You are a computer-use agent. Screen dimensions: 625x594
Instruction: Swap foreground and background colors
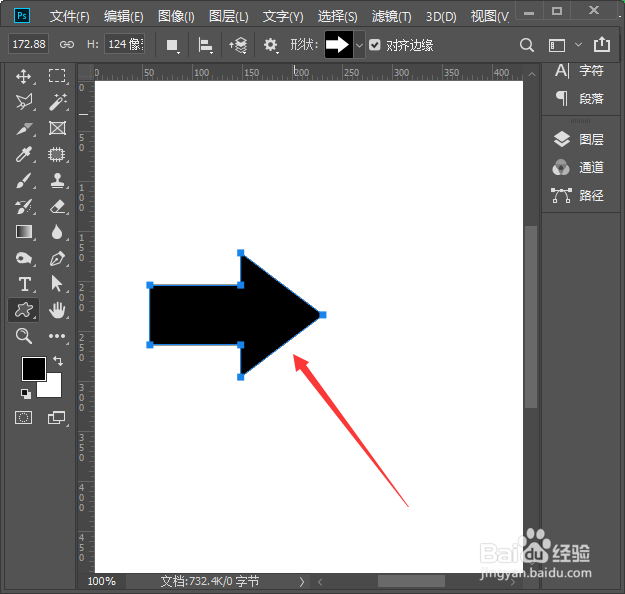[x=58, y=361]
